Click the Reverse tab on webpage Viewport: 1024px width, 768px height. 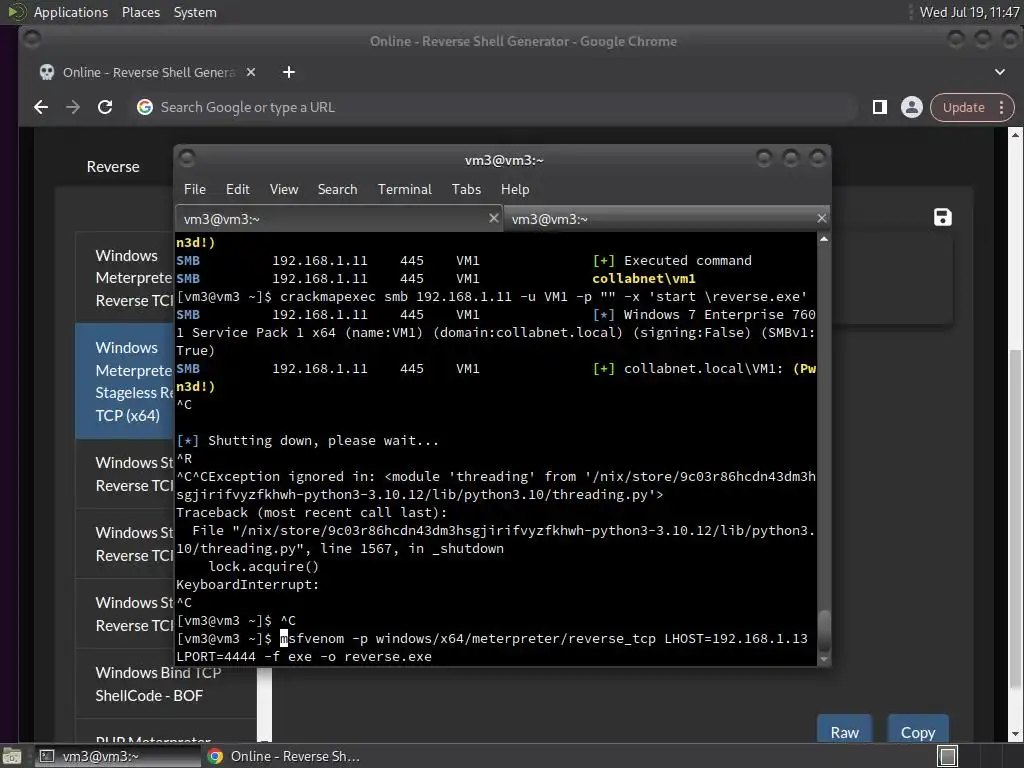(x=113, y=167)
